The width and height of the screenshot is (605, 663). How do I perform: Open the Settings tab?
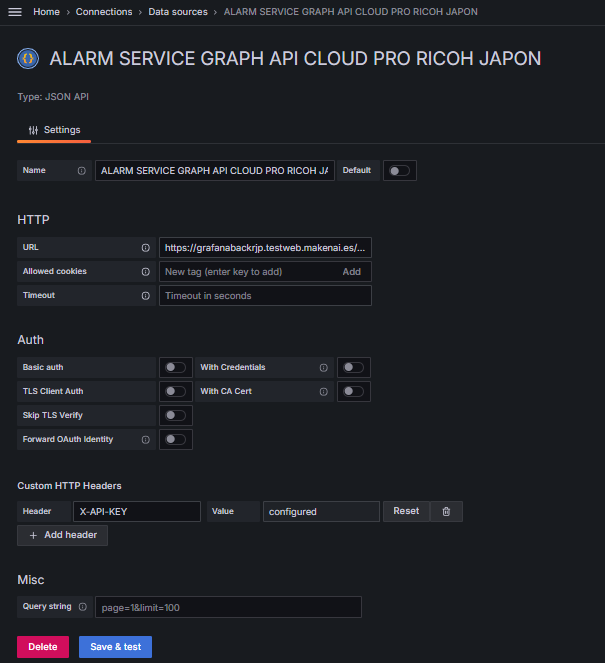click(x=55, y=130)
